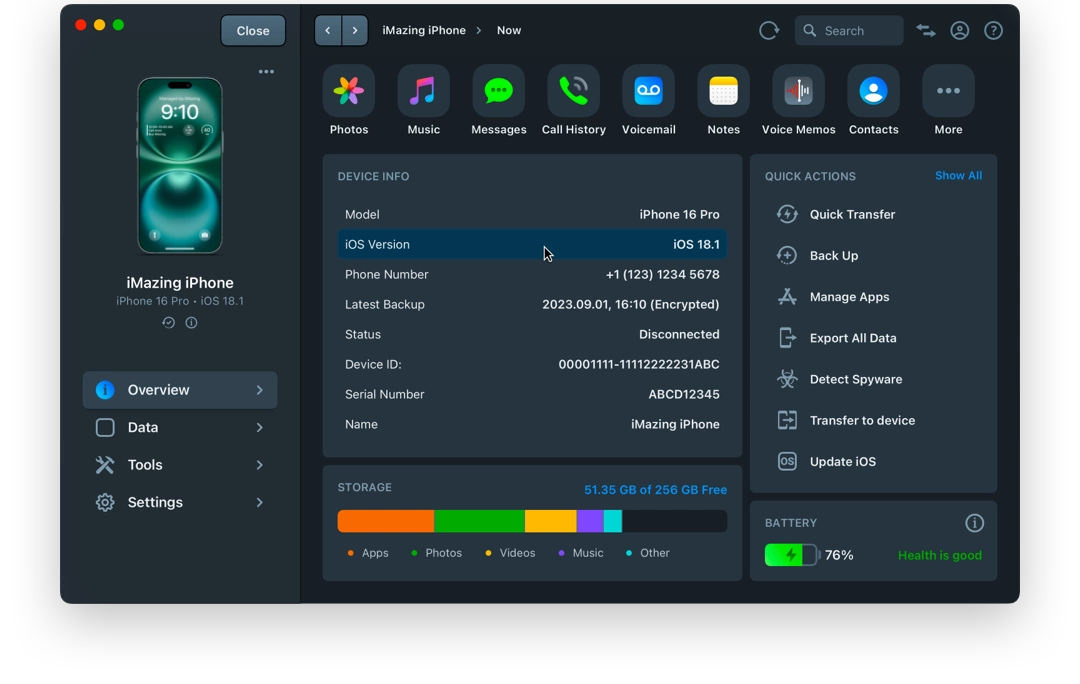Expand the Data sidebar section
Viewport: 1080px width, 684px height.
click(x=180, y=428)
